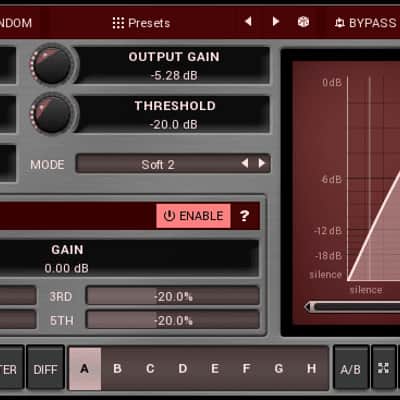
Task: Select preset slot A
Action: coord(85,369)
